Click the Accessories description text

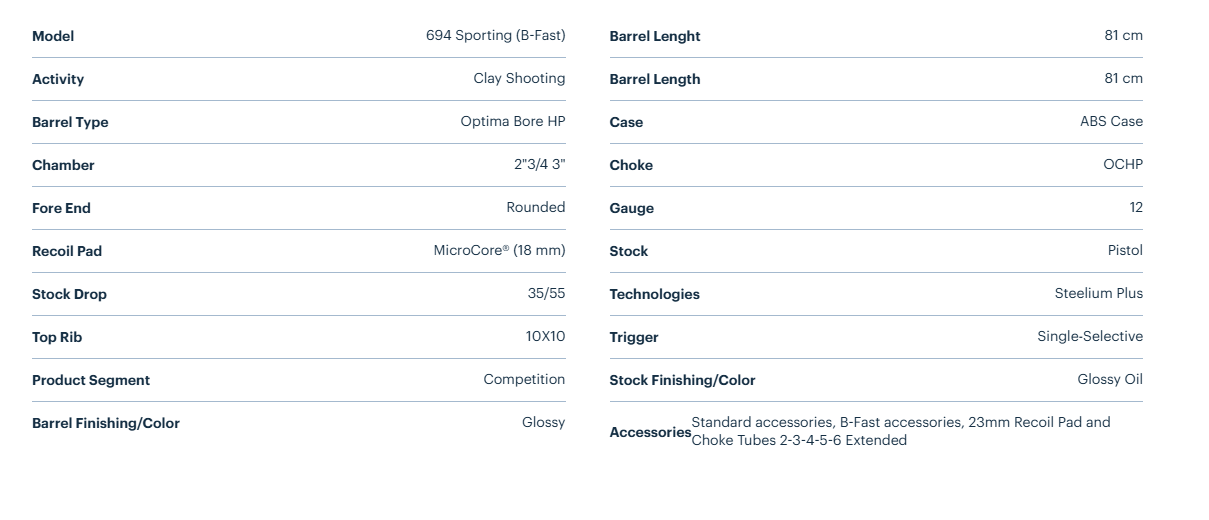(900, 431)
